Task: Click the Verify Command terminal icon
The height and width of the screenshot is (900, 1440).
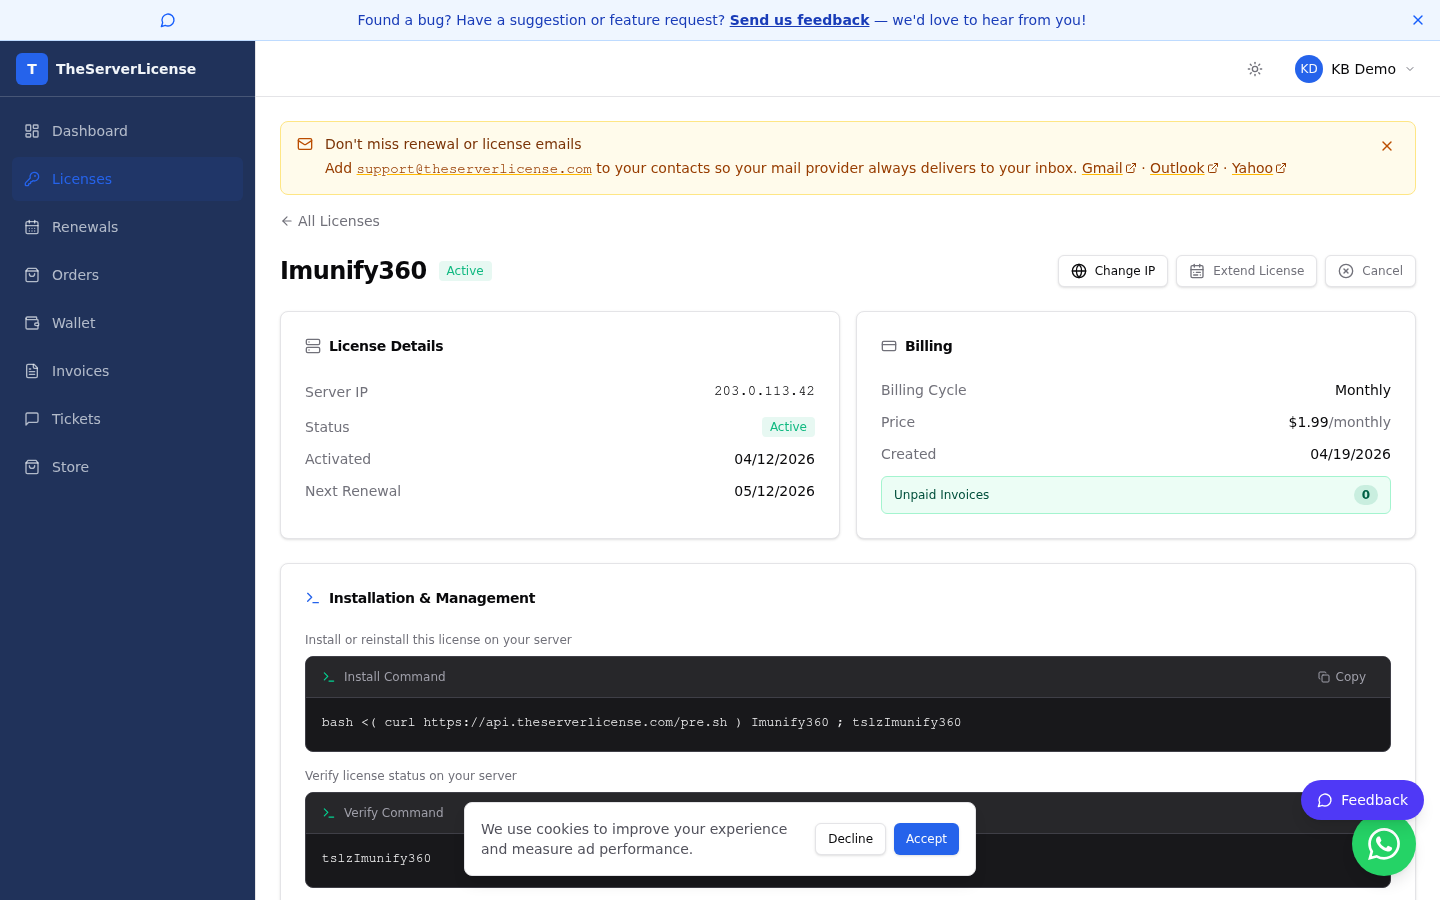Action: click(328, 813)
